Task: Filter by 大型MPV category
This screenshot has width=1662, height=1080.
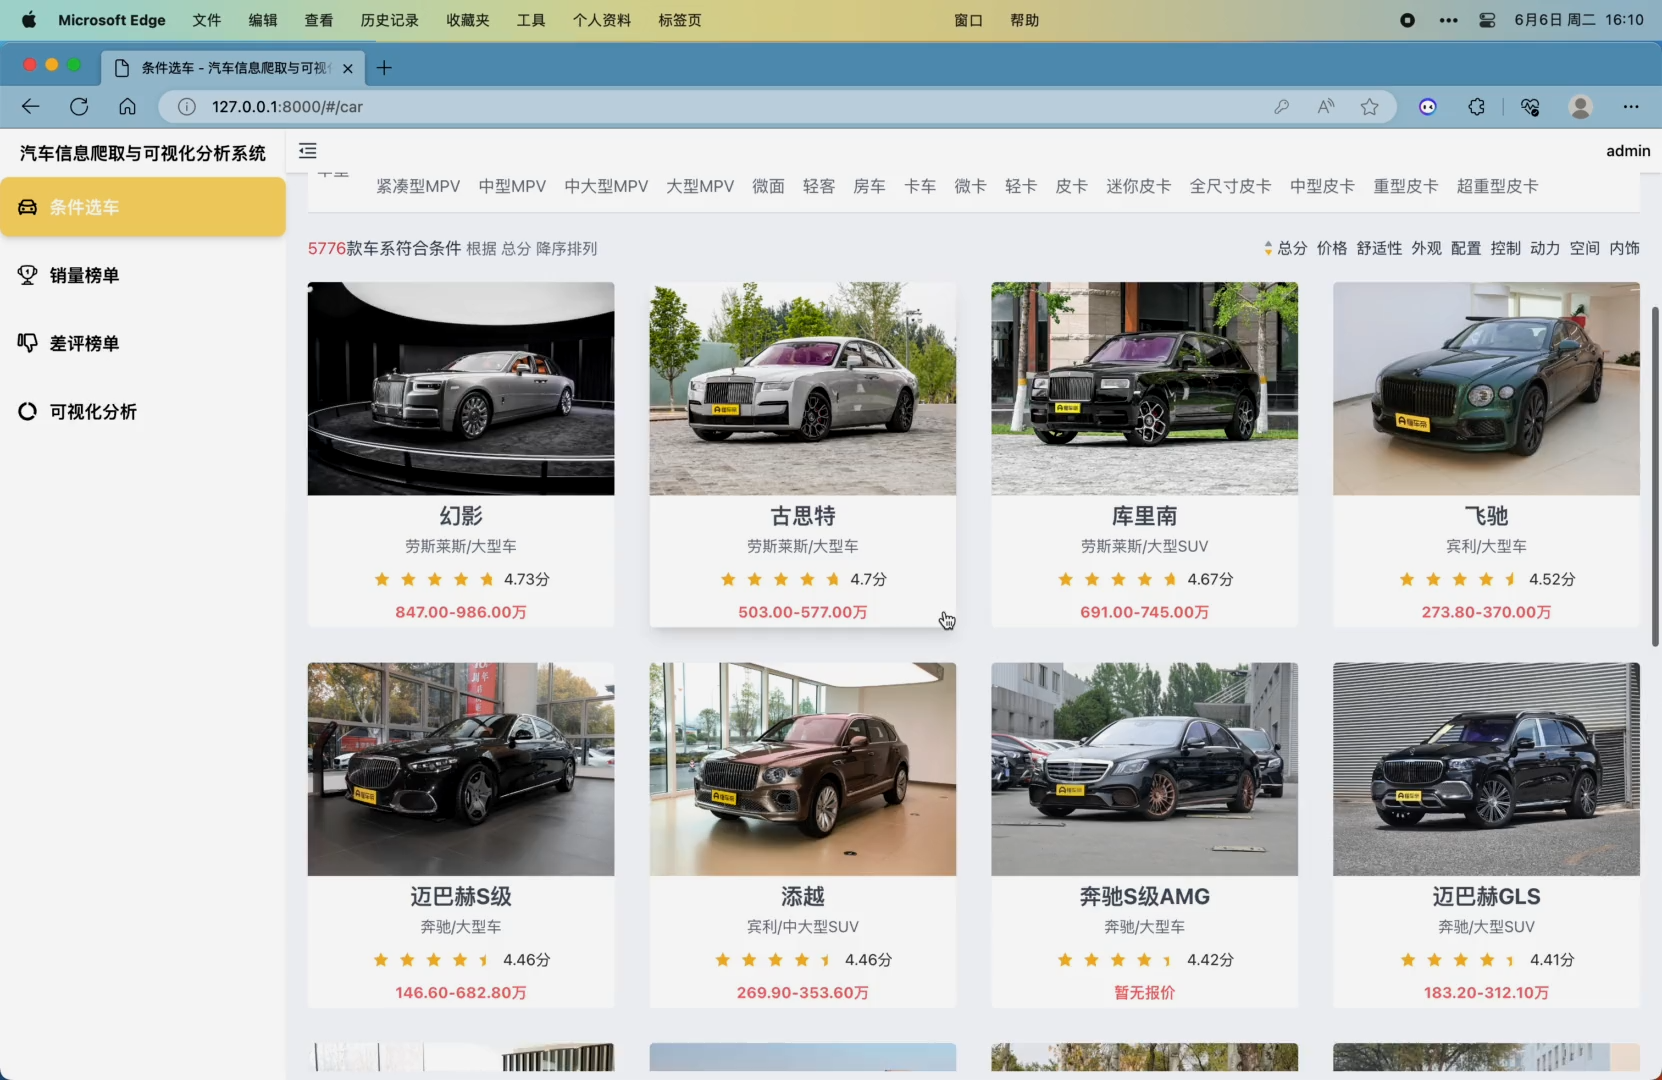Action: 700,186
